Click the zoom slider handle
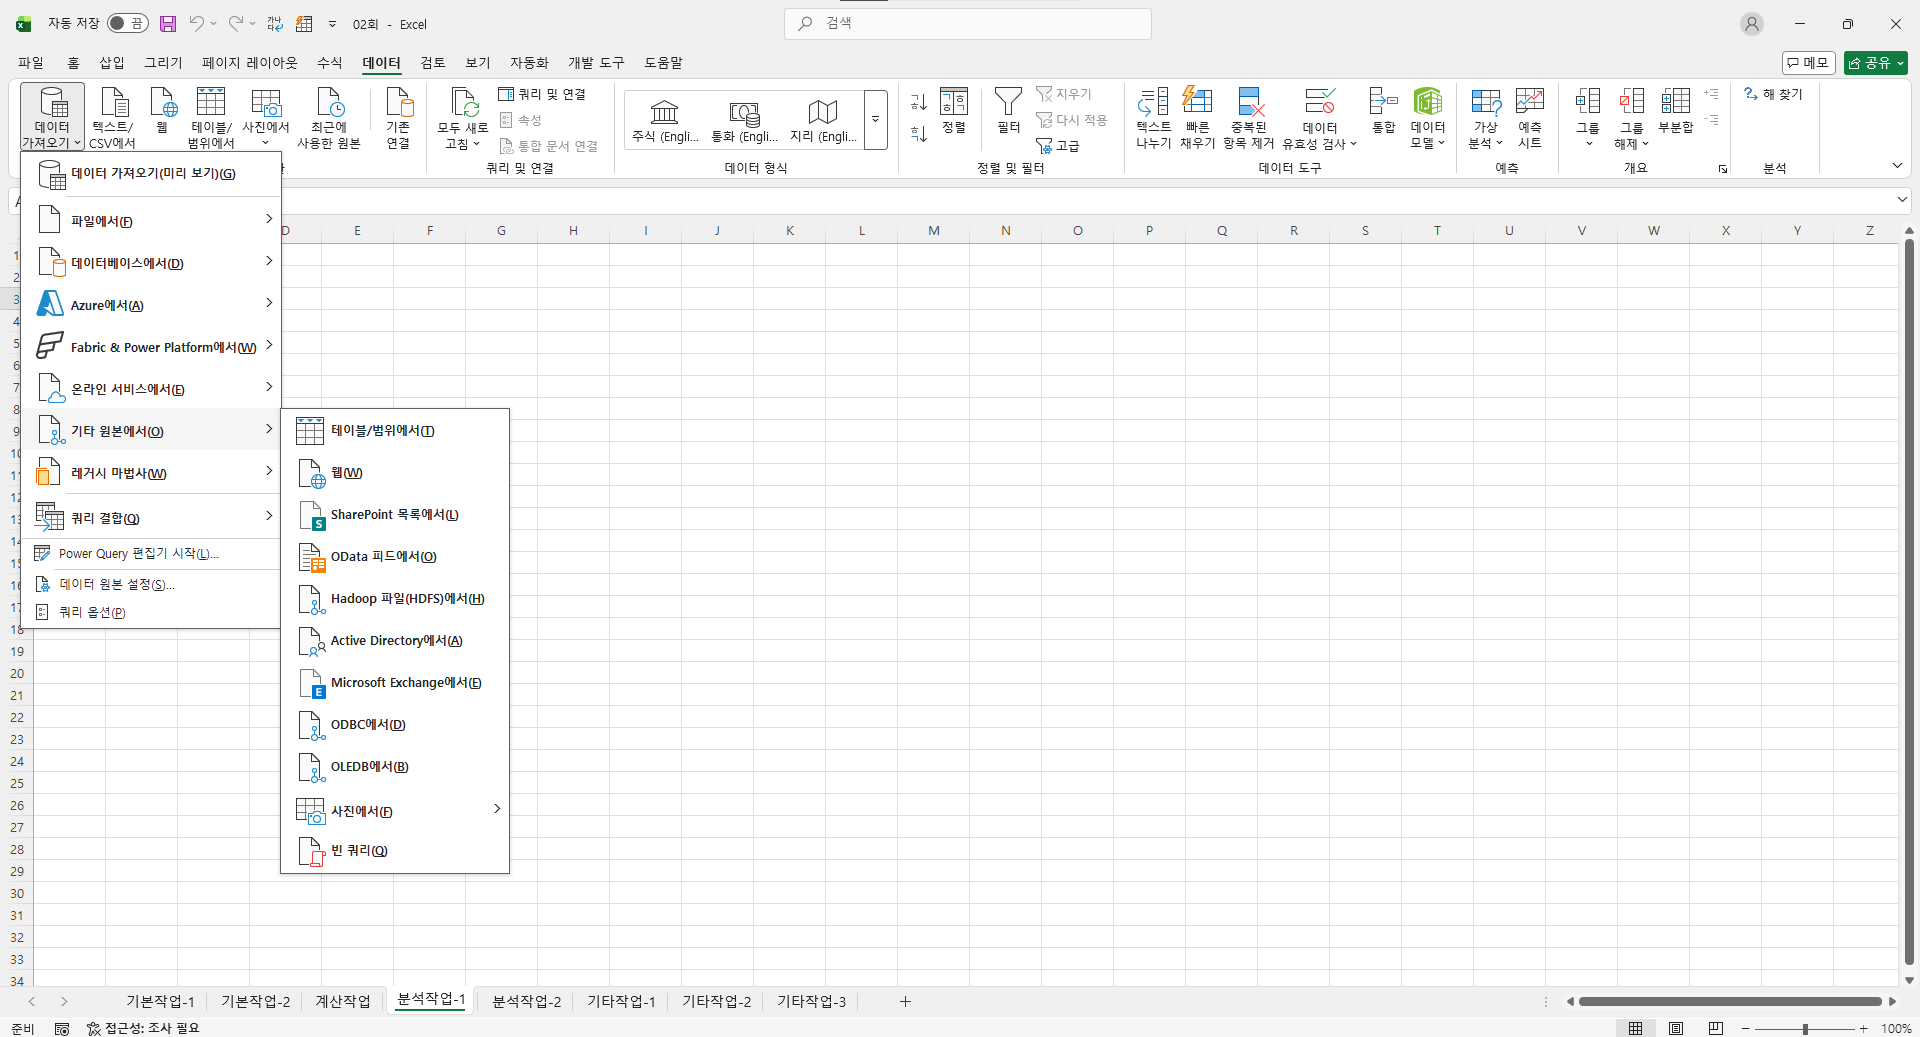 (1805, 1029)
